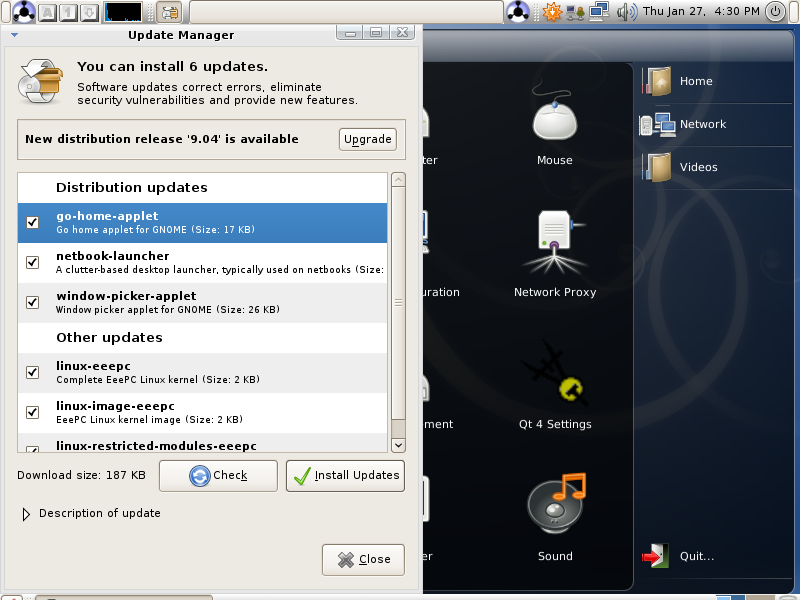Uncheck the linux-eeepc update checkbox

[32, 372]
